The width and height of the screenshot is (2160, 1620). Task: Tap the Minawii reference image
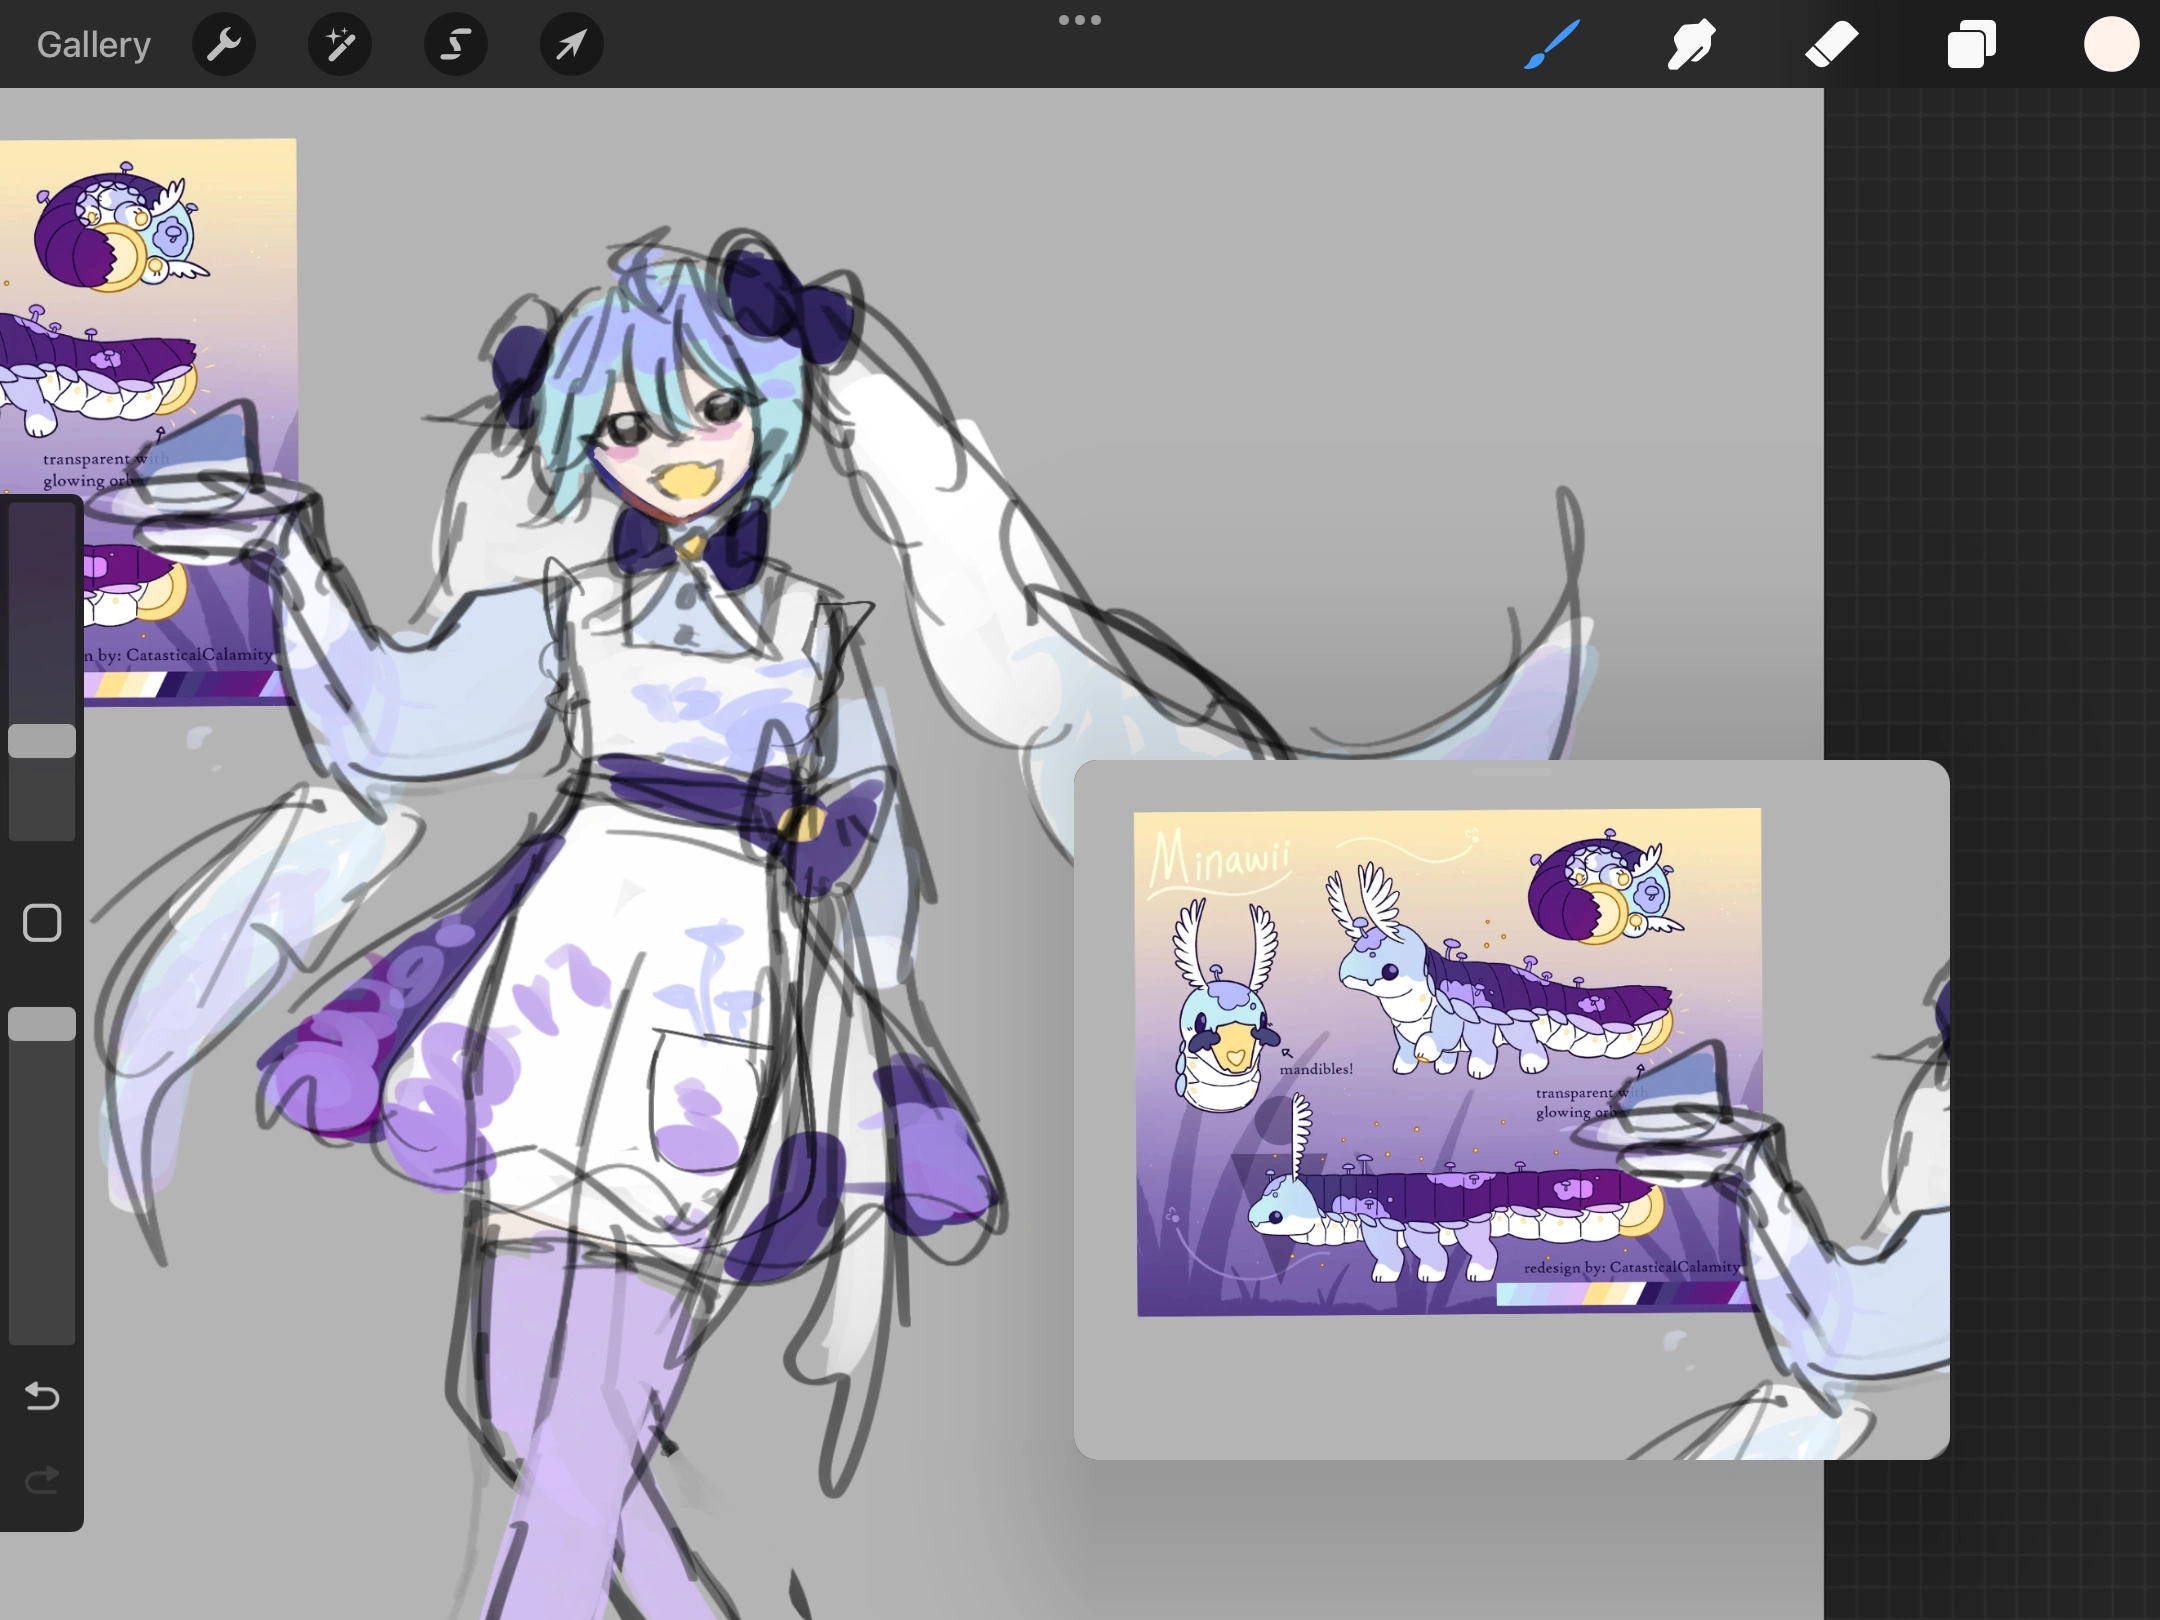(1447, 1060)
